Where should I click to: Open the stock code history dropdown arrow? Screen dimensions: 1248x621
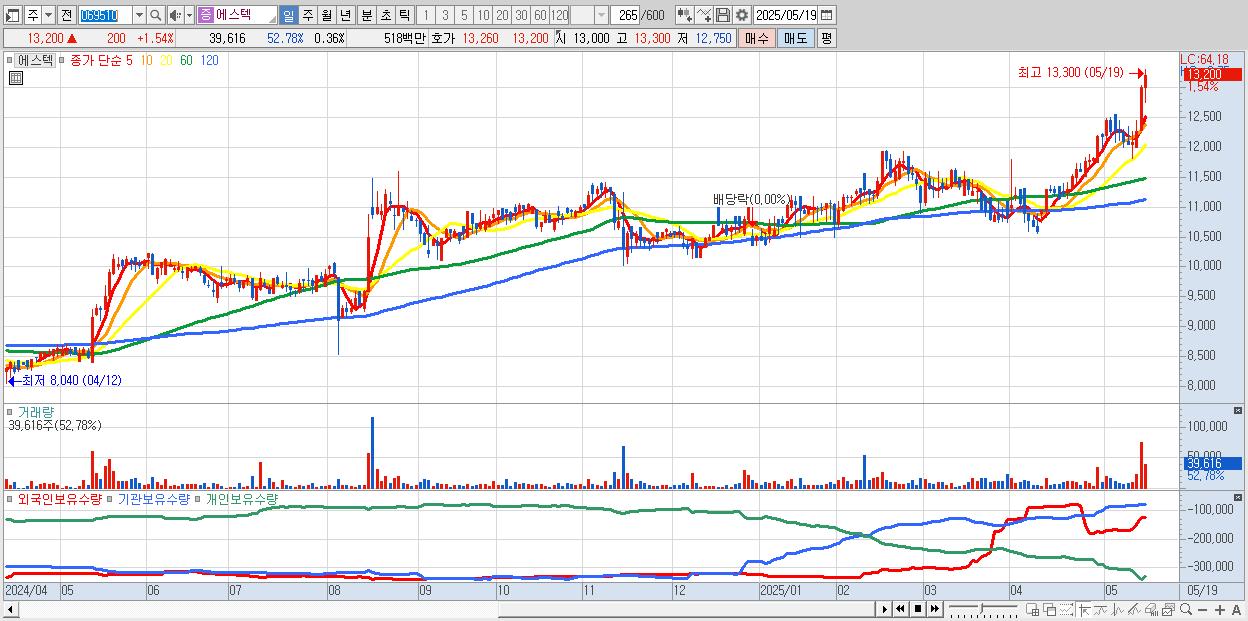[x=139, y=15]
